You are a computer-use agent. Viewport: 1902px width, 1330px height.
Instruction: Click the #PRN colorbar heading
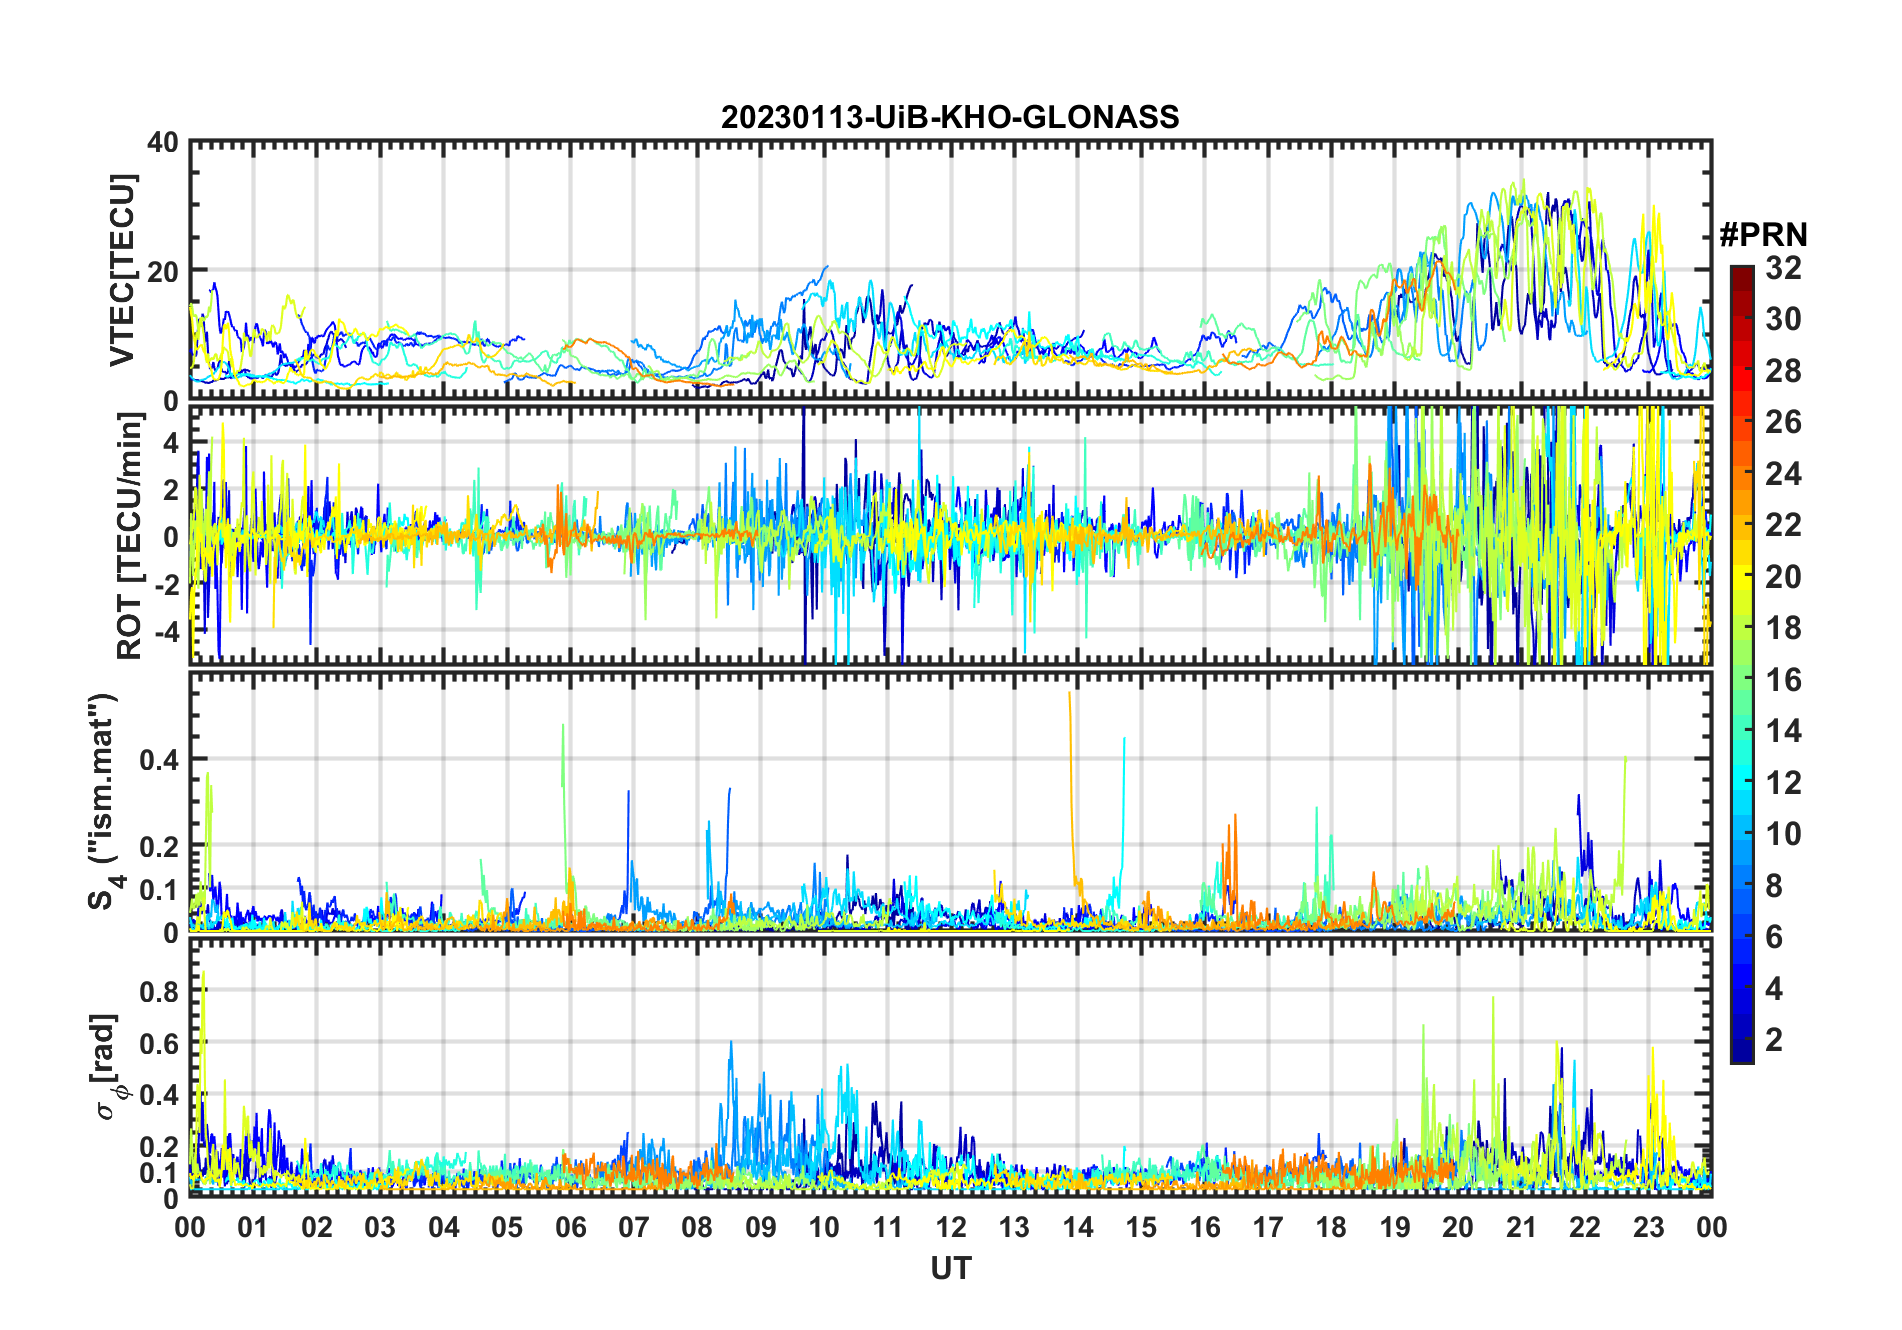point(1764,235)
